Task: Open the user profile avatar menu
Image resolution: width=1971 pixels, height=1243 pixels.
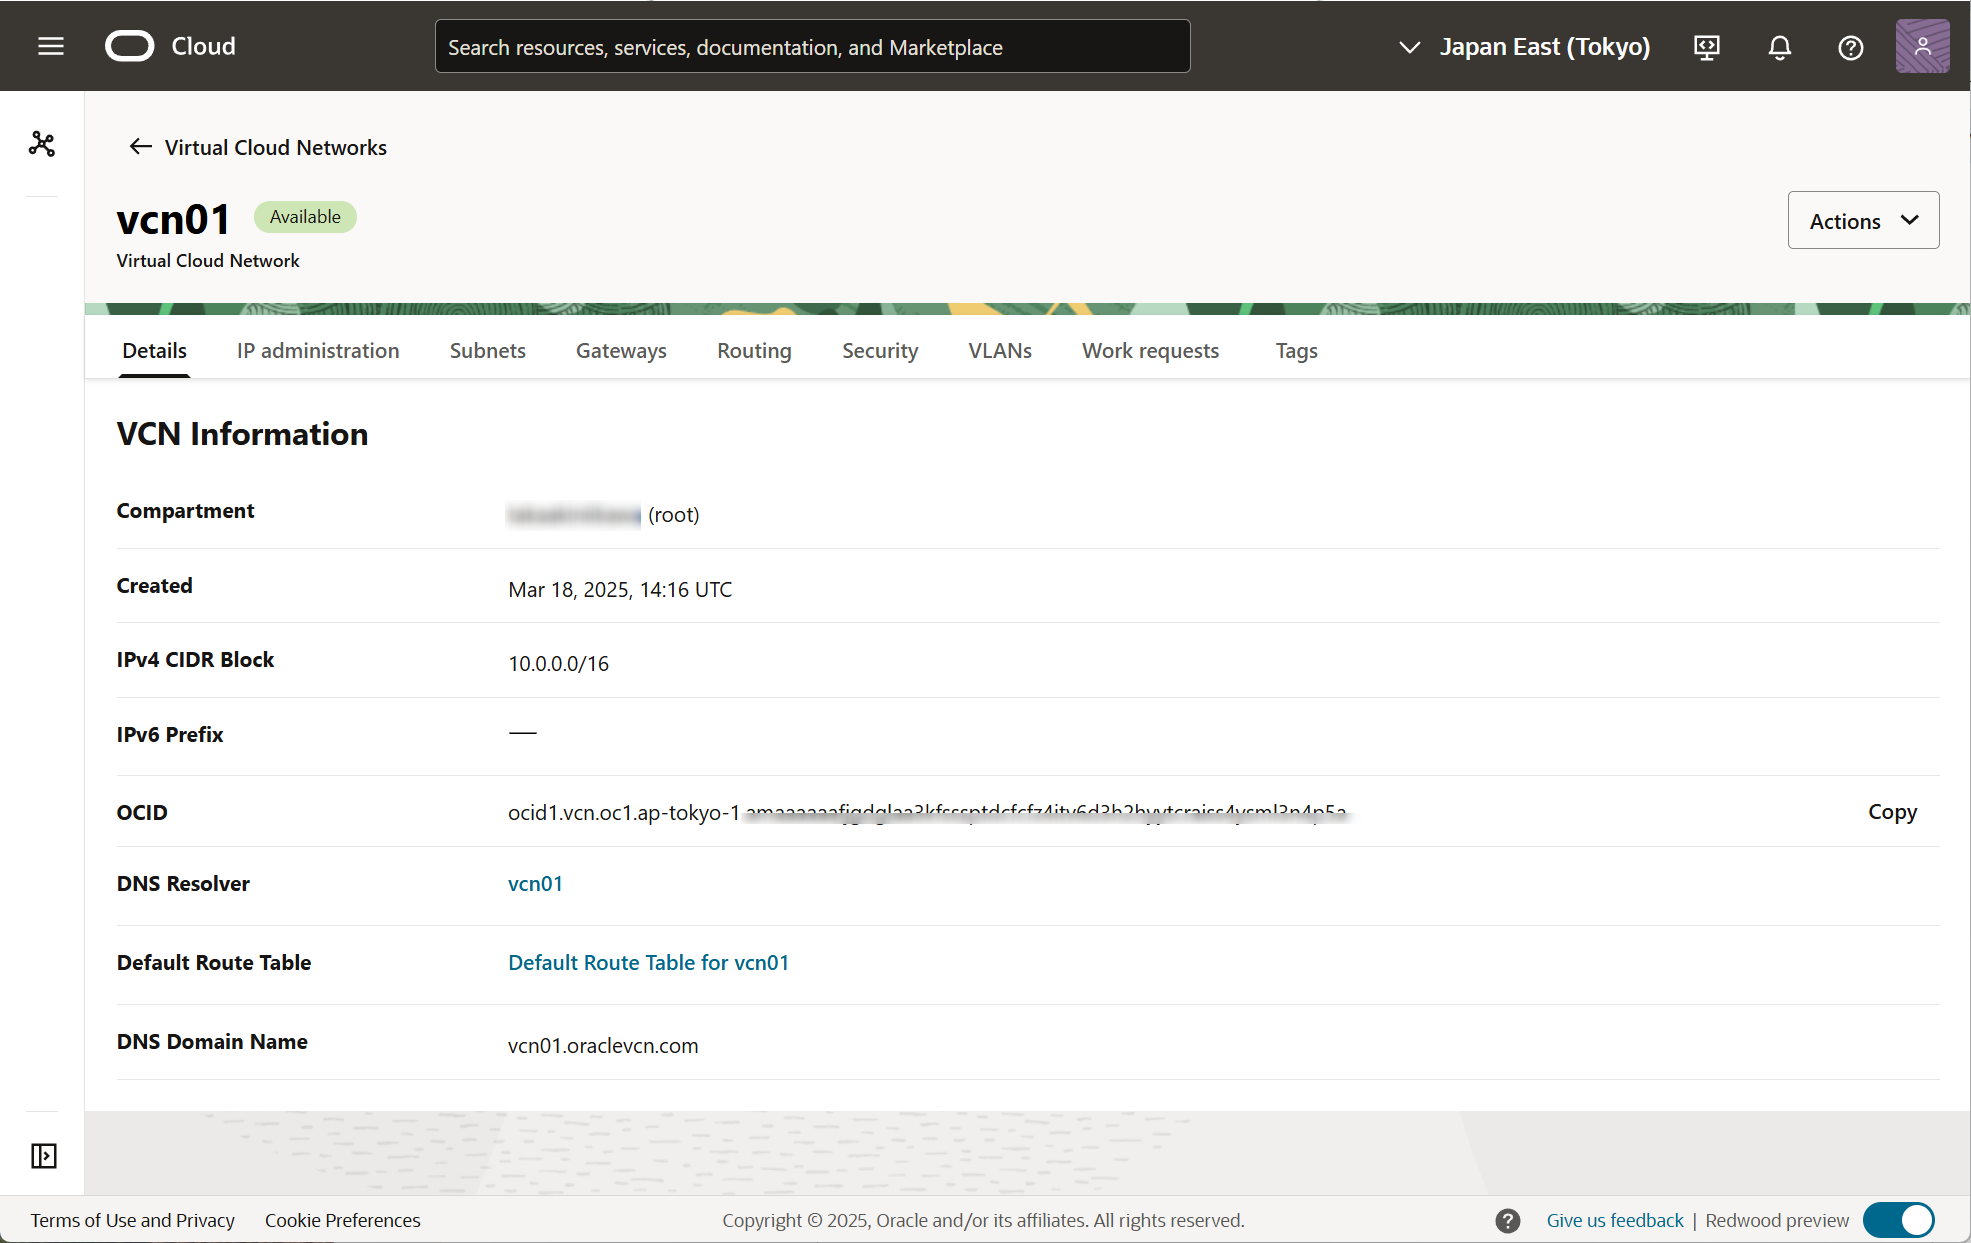Action: [x=1922, y=46]
